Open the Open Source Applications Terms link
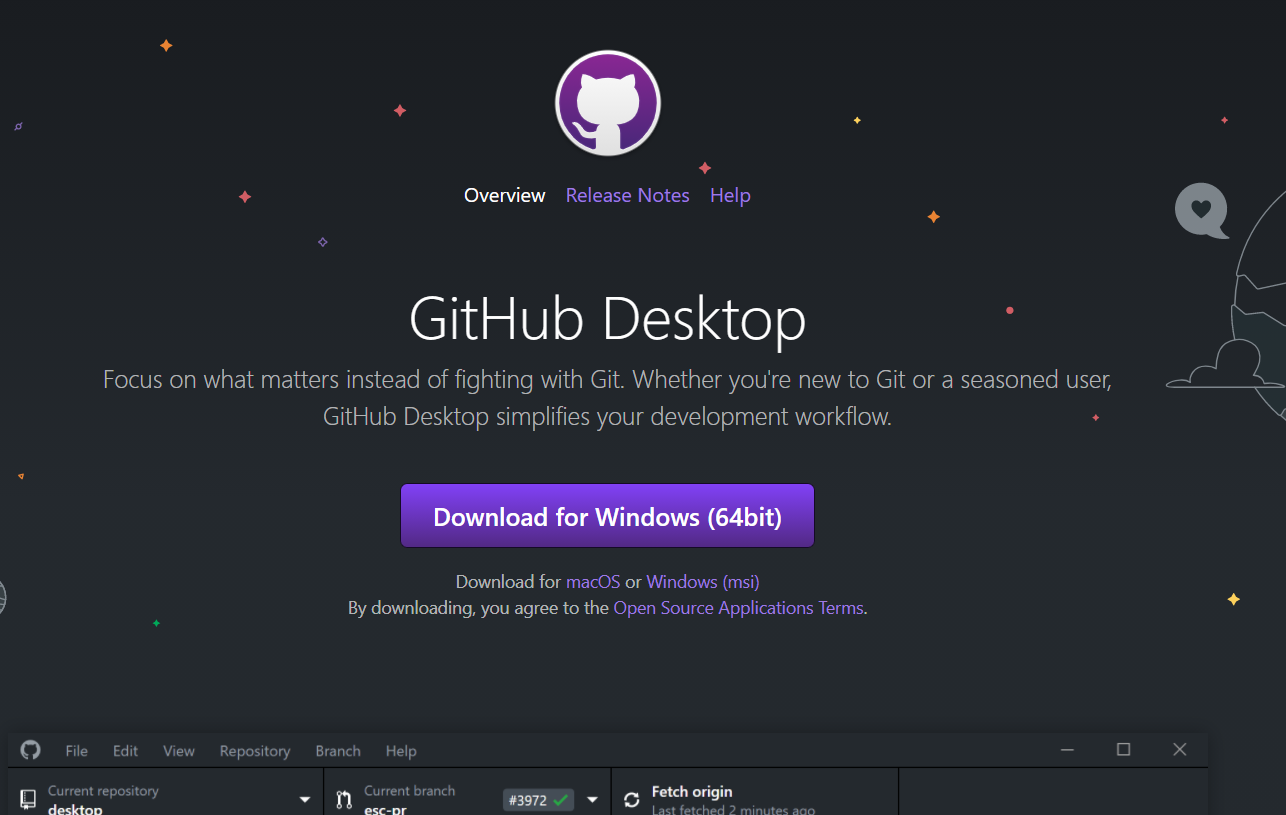This screenshot has height=815, width=1286. 738,608
